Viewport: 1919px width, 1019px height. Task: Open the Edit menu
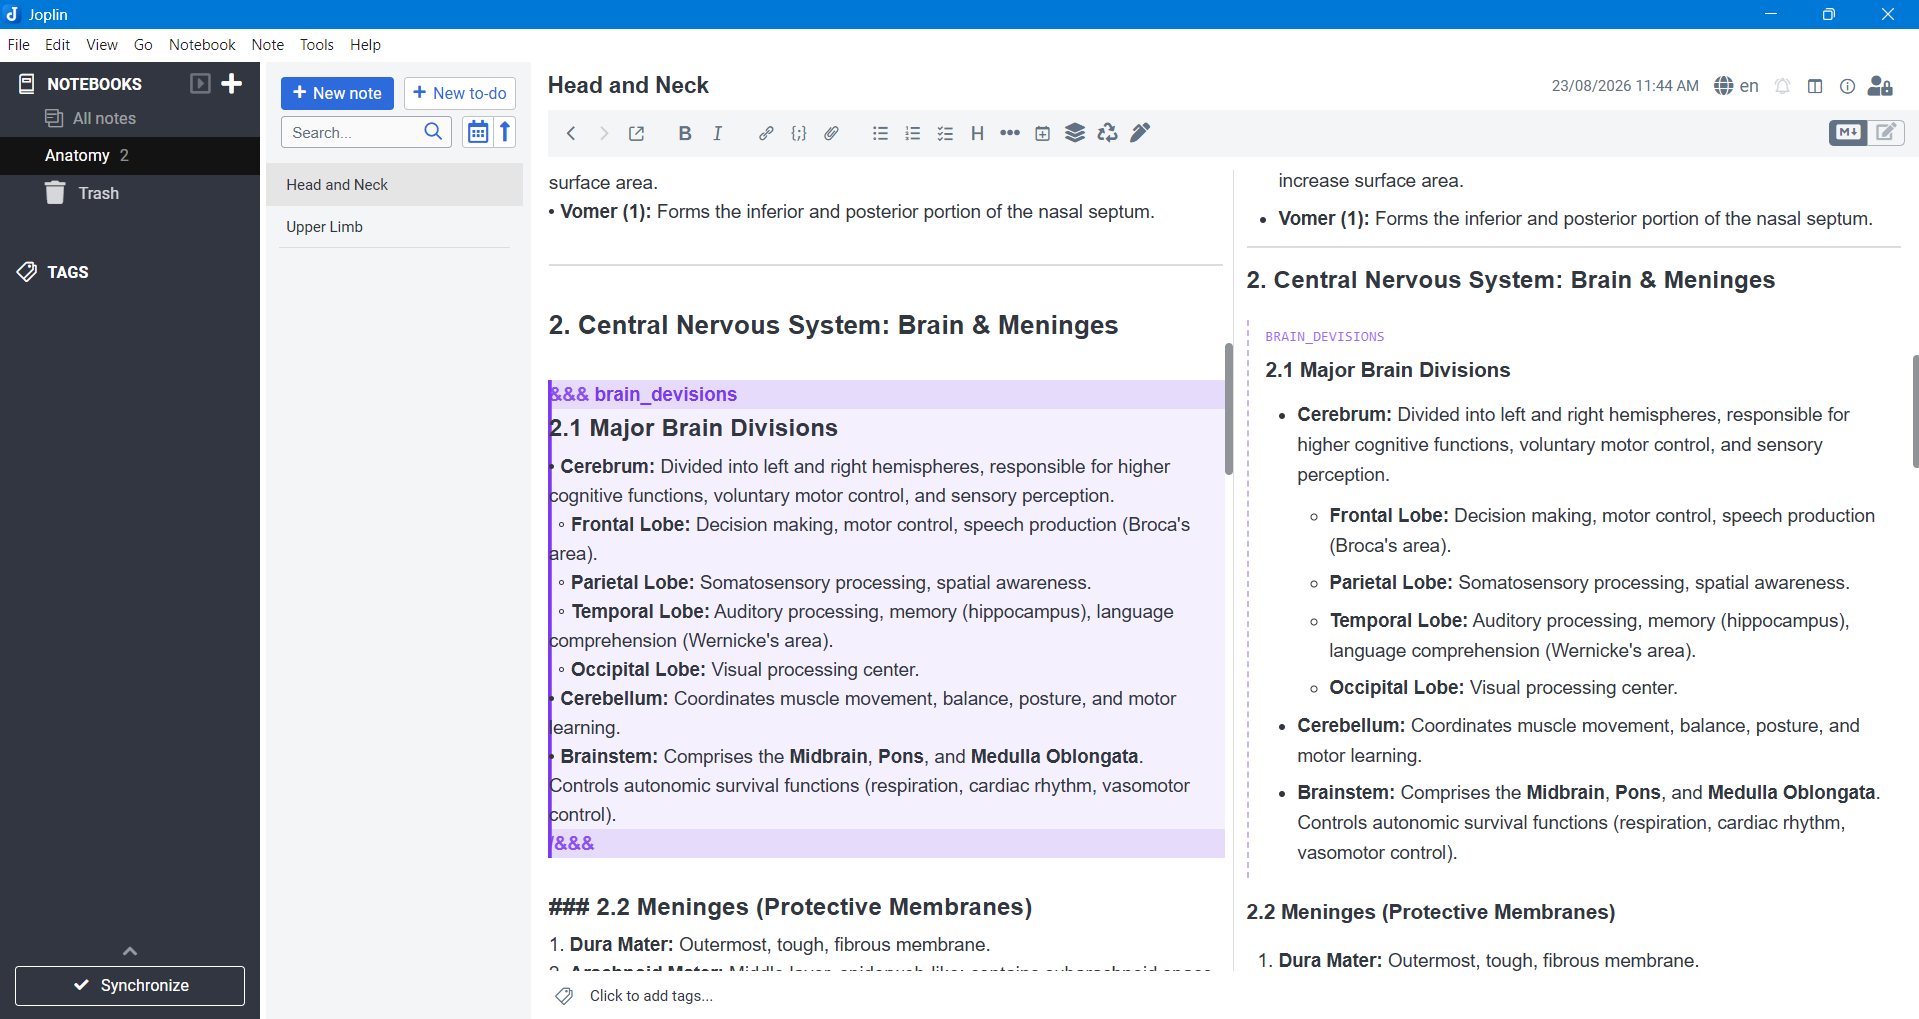point(57,45)
